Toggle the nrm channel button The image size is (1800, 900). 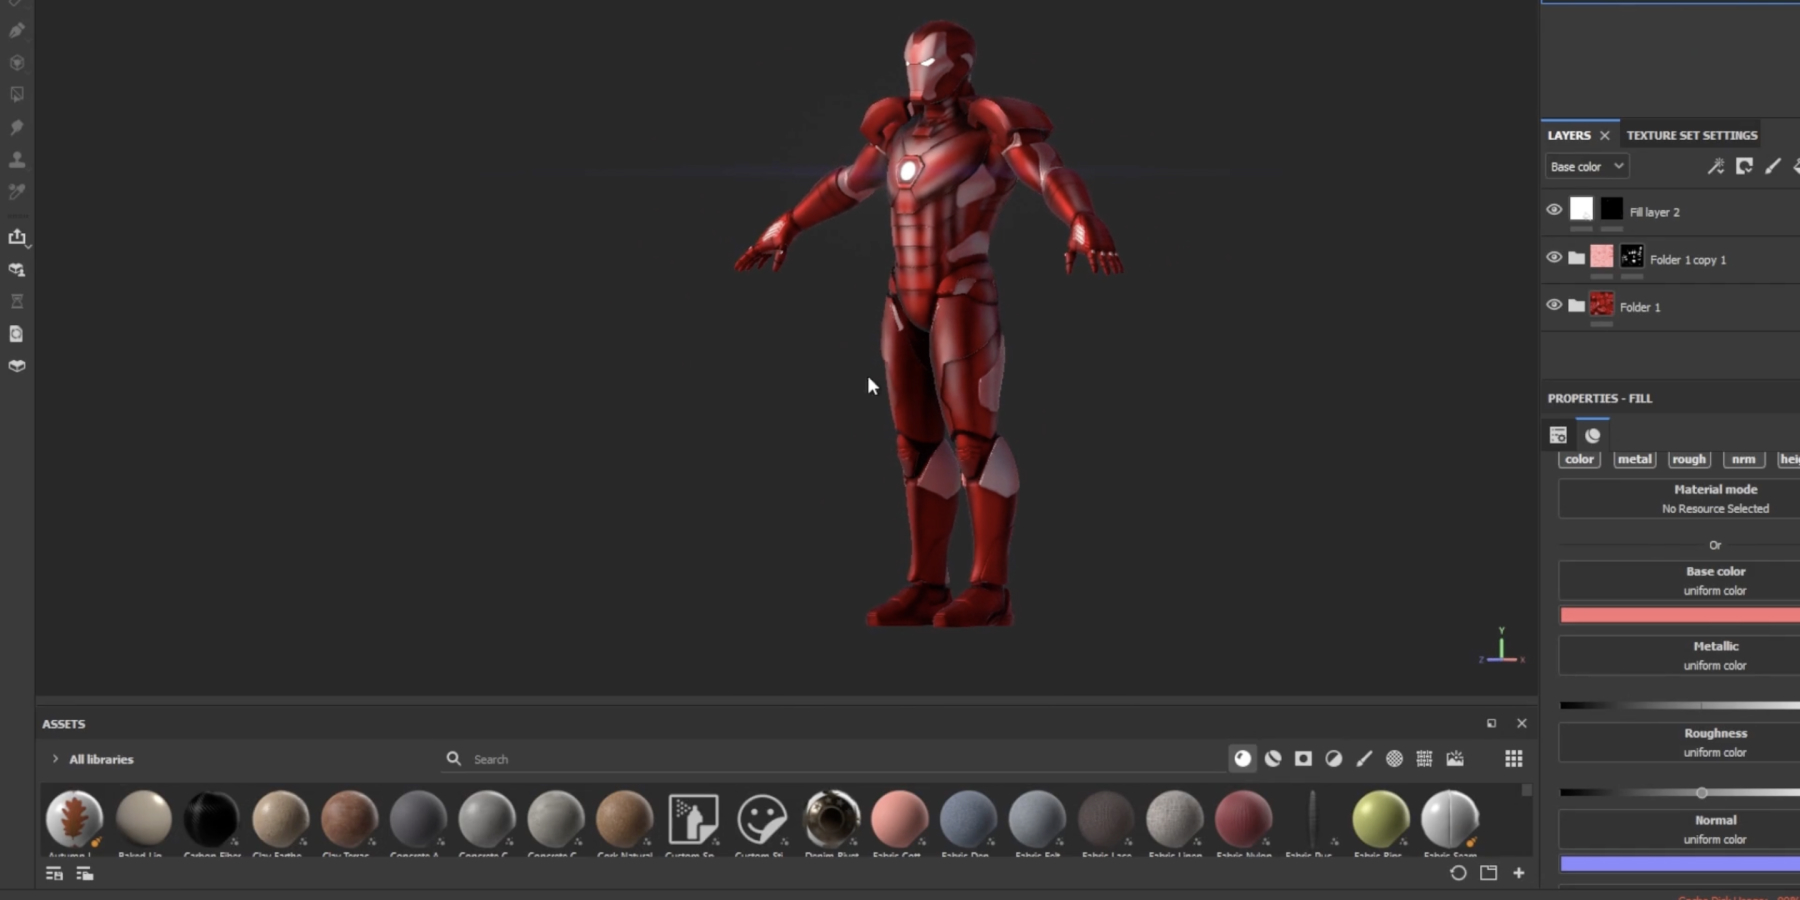pyautogui.click(x=1743, y=459)
